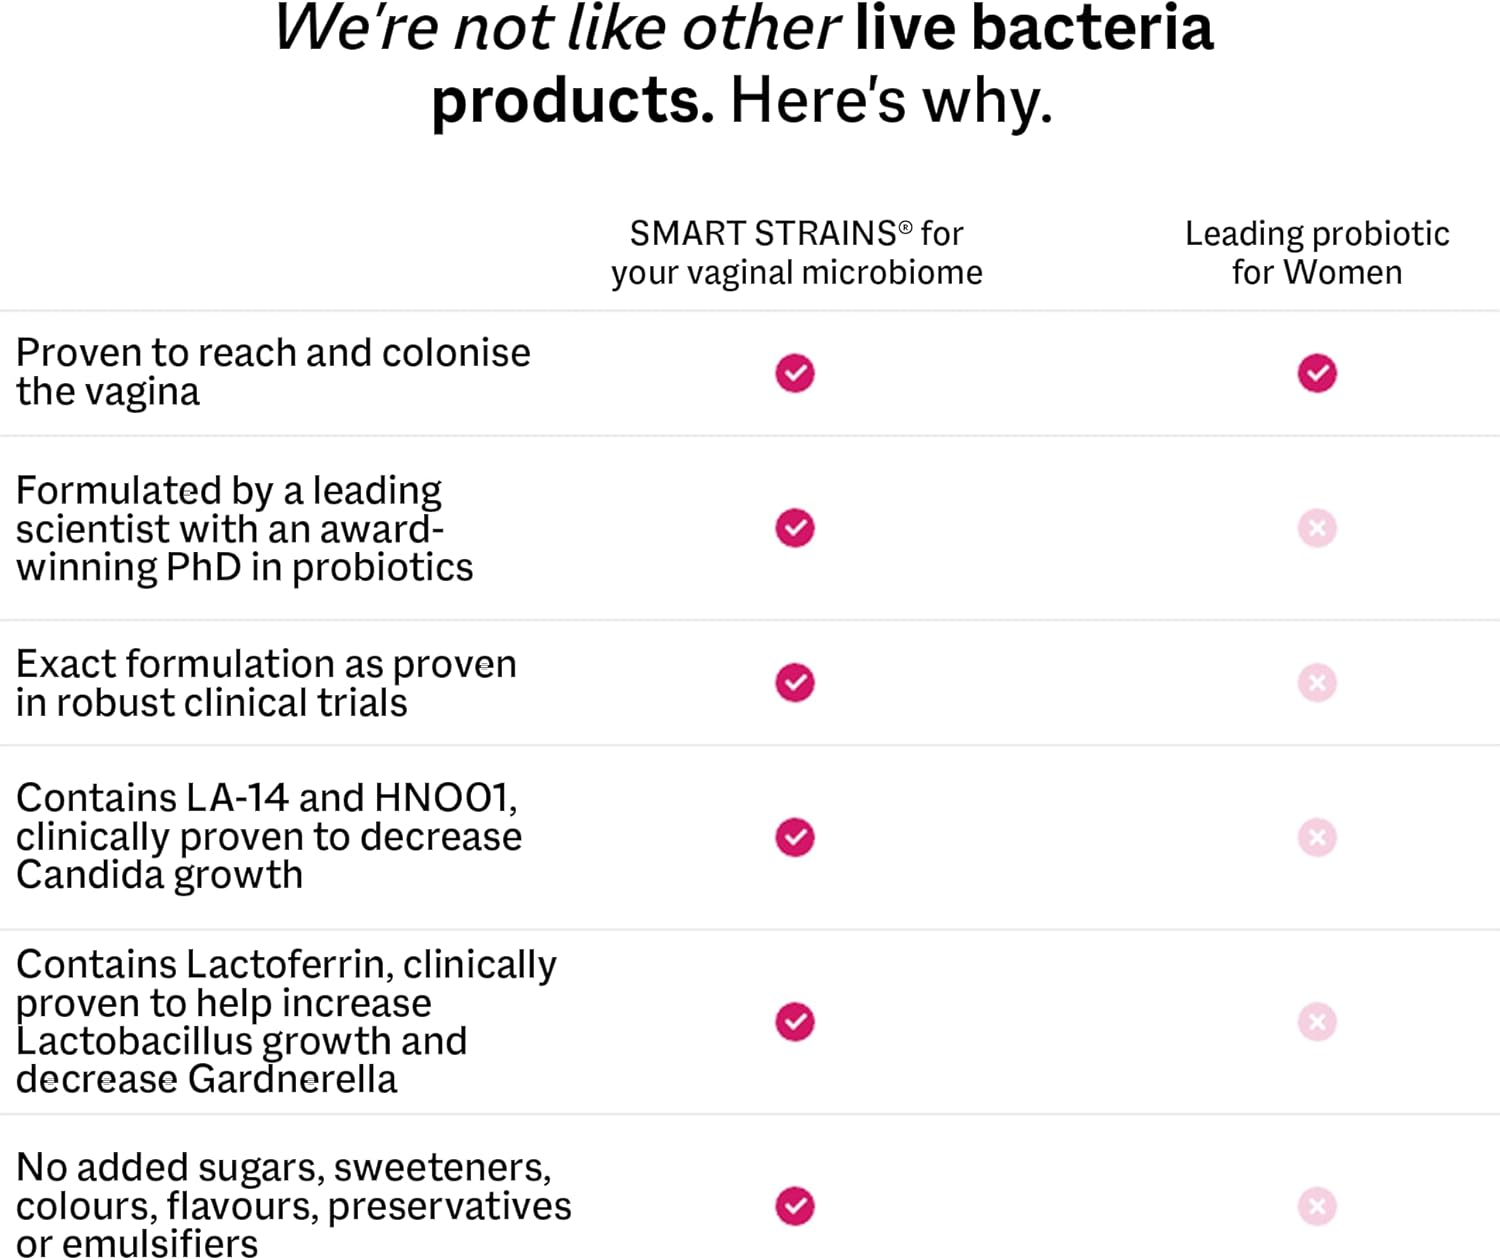Click SMART STRAINS checkmark for robust clinical trials
Image resolution: width=1500 pixels, height=1260 pixels.
(x=795, y=683)
